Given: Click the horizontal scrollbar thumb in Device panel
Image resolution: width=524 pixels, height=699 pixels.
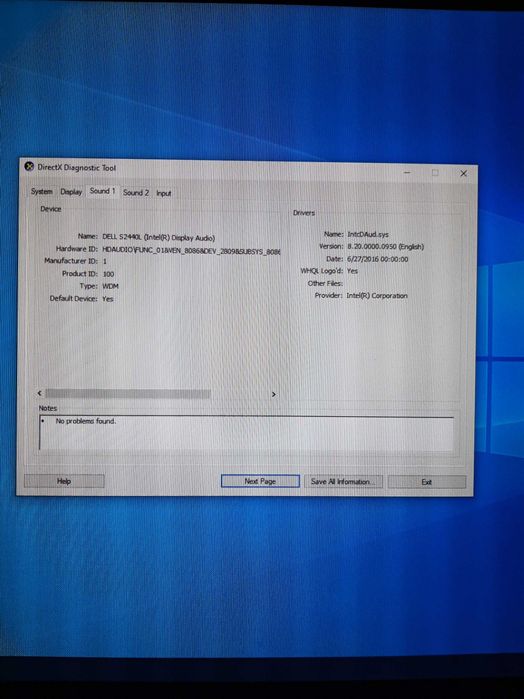Looking at the screenshot, I should coord(128,393).
